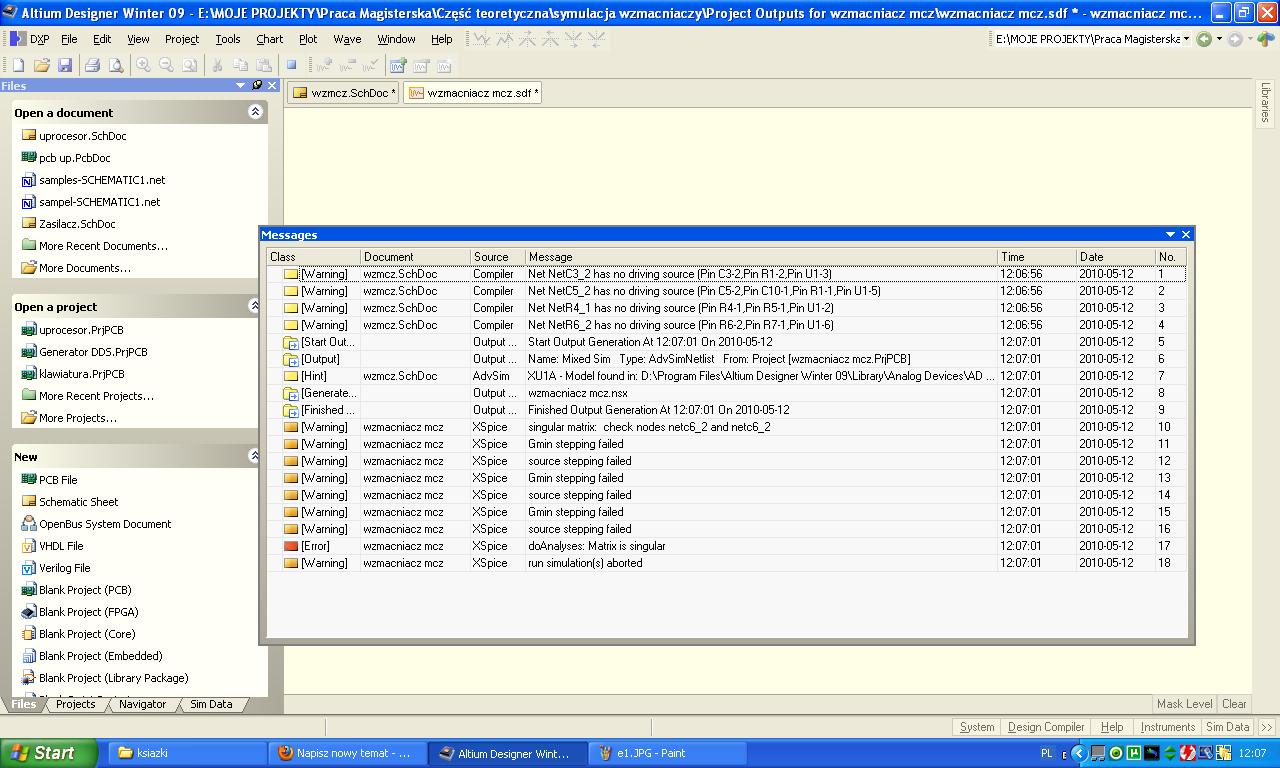Switch to the Projects panel tab
The width and height of the screenshot is (1280, 768).
76,704
